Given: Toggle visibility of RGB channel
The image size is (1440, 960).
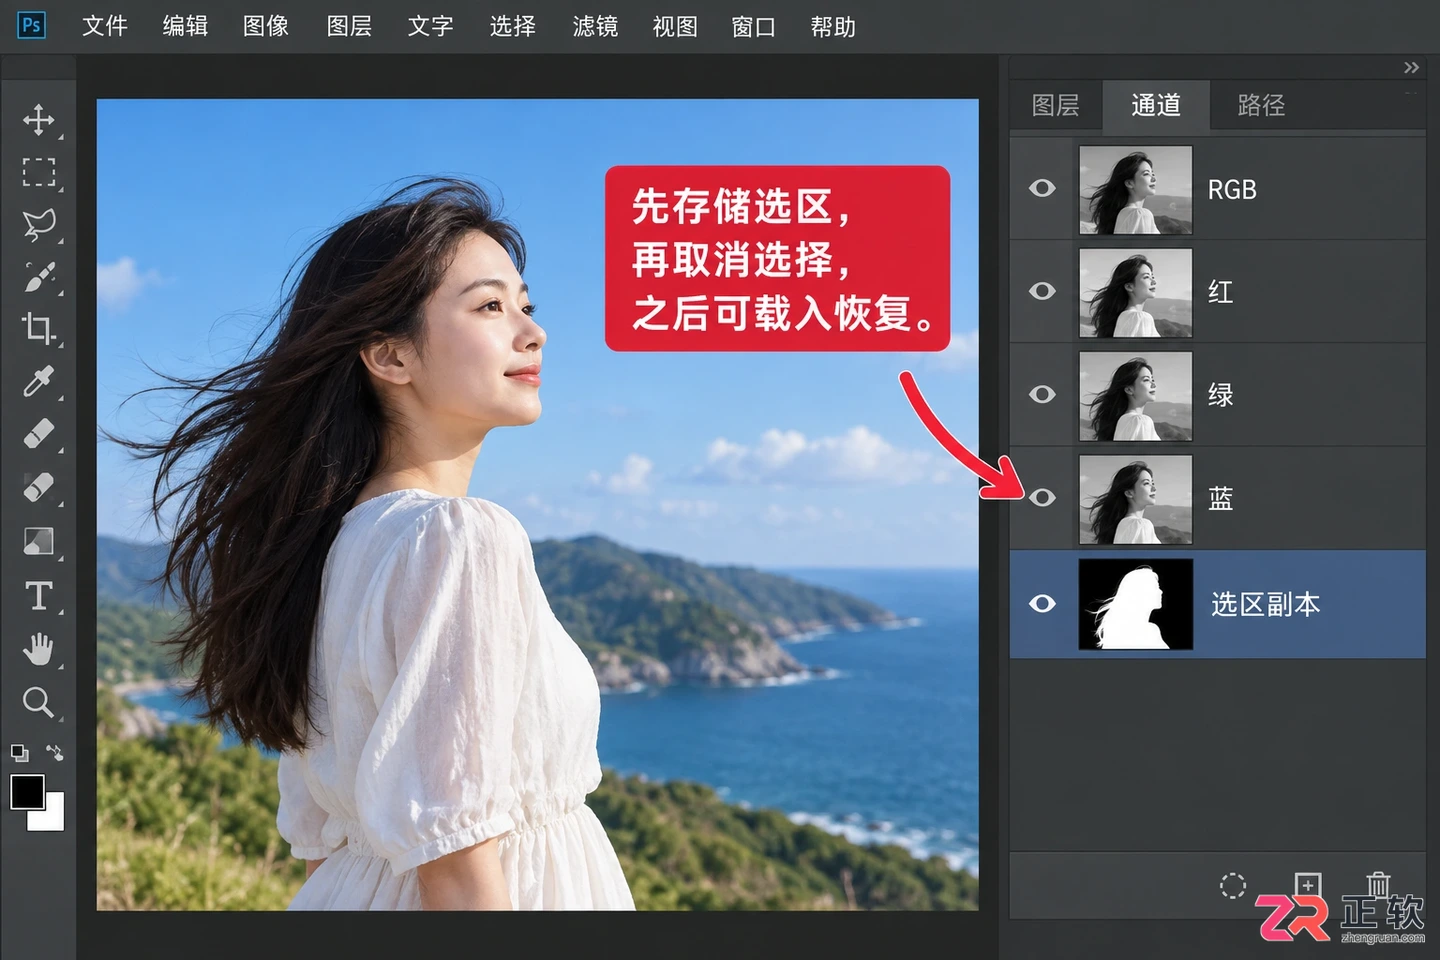Looking at the screenshot, I should coord(1042,188).
